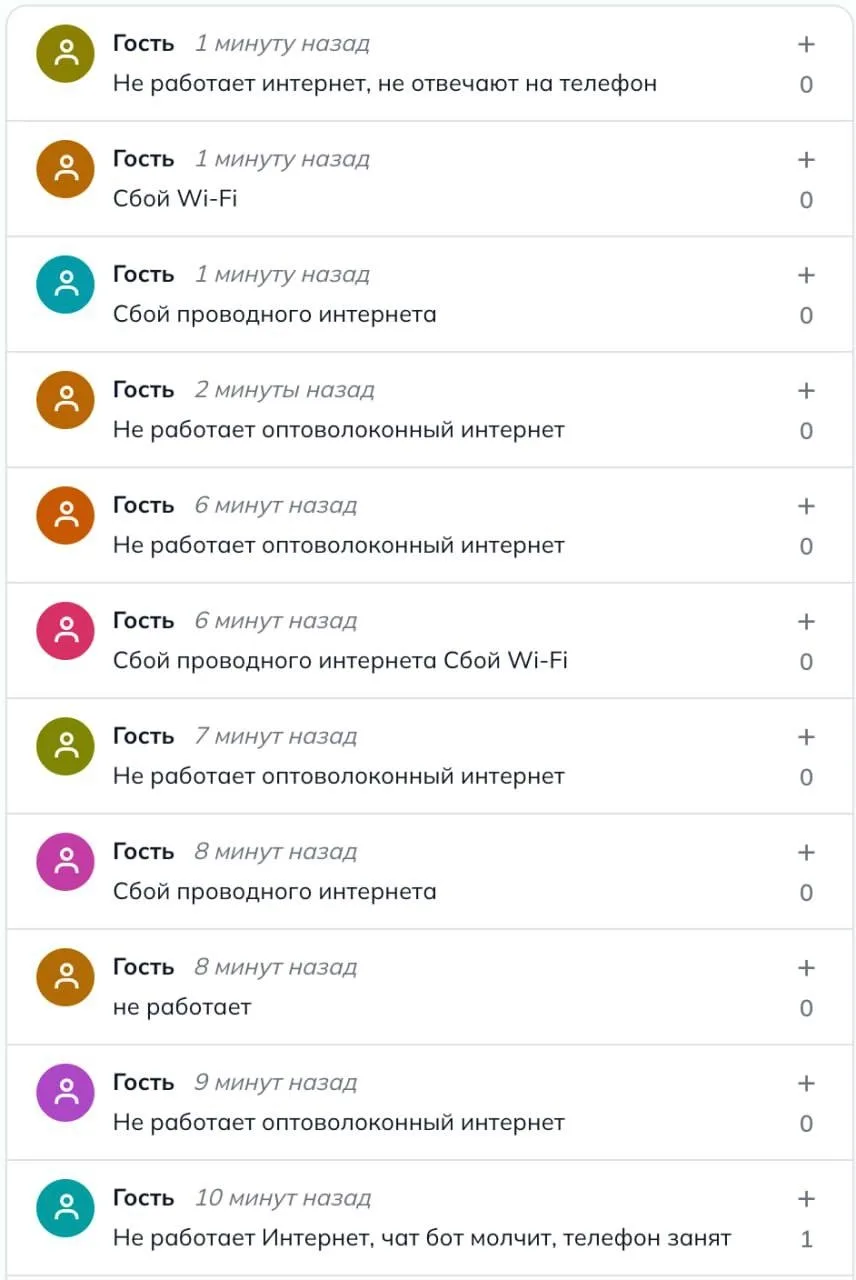This screenshot has height=1280, width=856.
Task: Click the plus on the 9 минут назад comment
Action: (x=806, y=1083)
